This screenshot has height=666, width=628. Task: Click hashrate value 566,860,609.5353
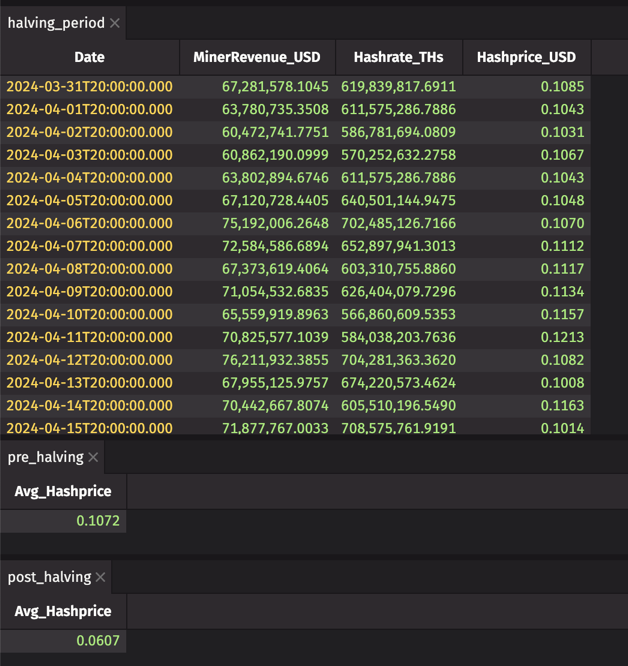398,314
